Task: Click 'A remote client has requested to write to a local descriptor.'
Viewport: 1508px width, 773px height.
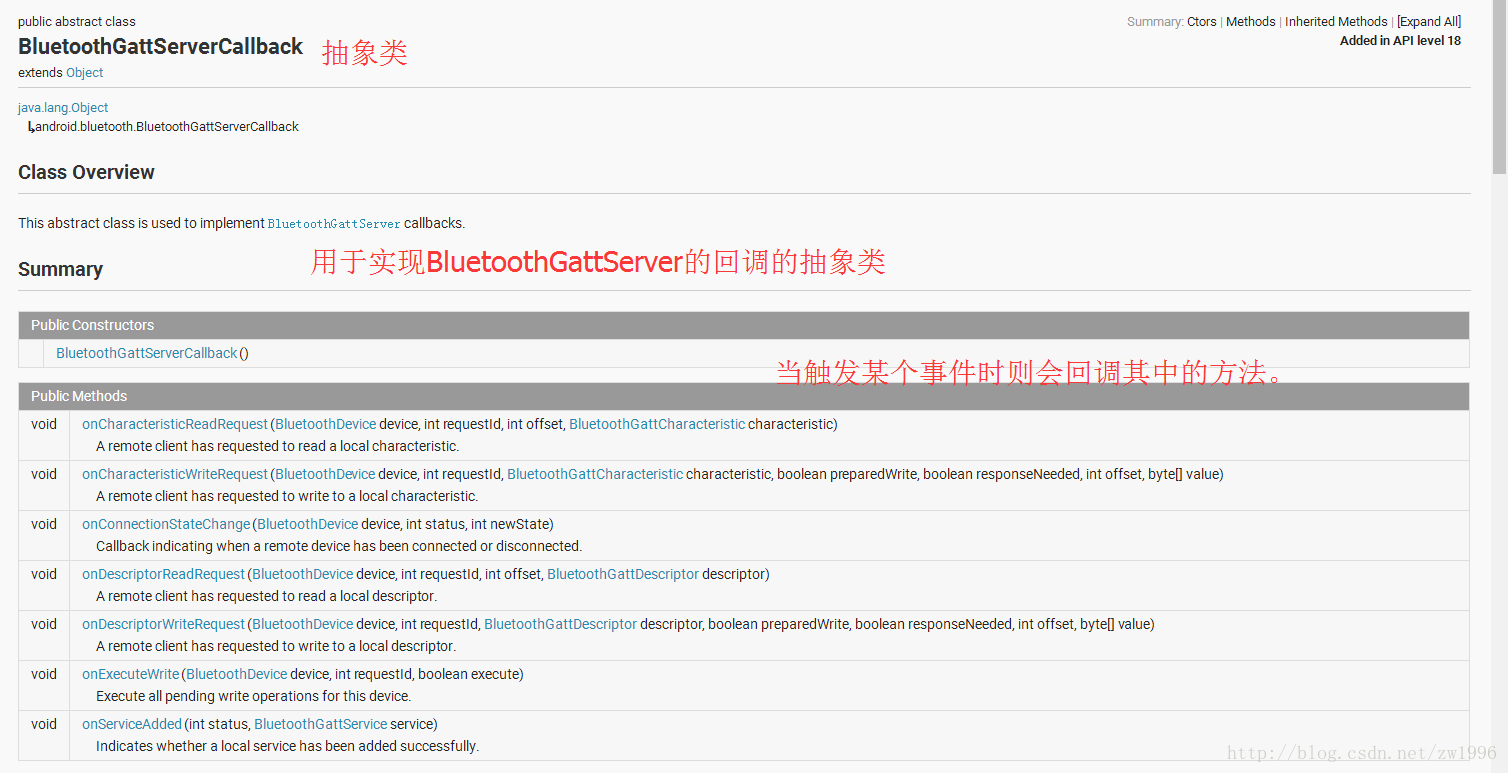Action: click(276, 646)
